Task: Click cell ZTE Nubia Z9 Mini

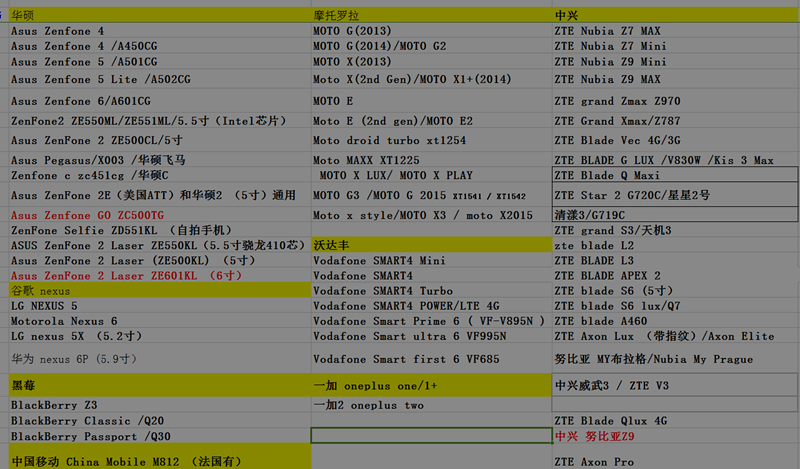Action: [676, 62]
